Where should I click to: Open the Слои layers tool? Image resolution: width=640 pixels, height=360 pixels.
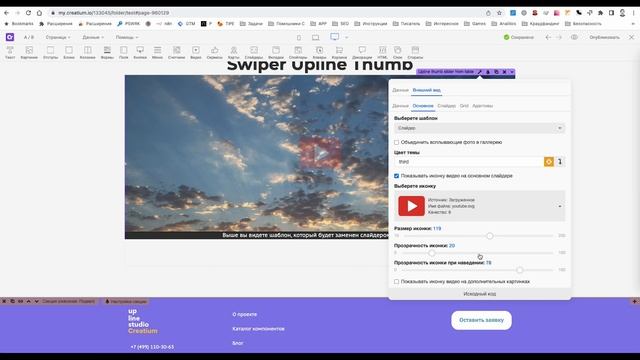(x=397, y=53)
